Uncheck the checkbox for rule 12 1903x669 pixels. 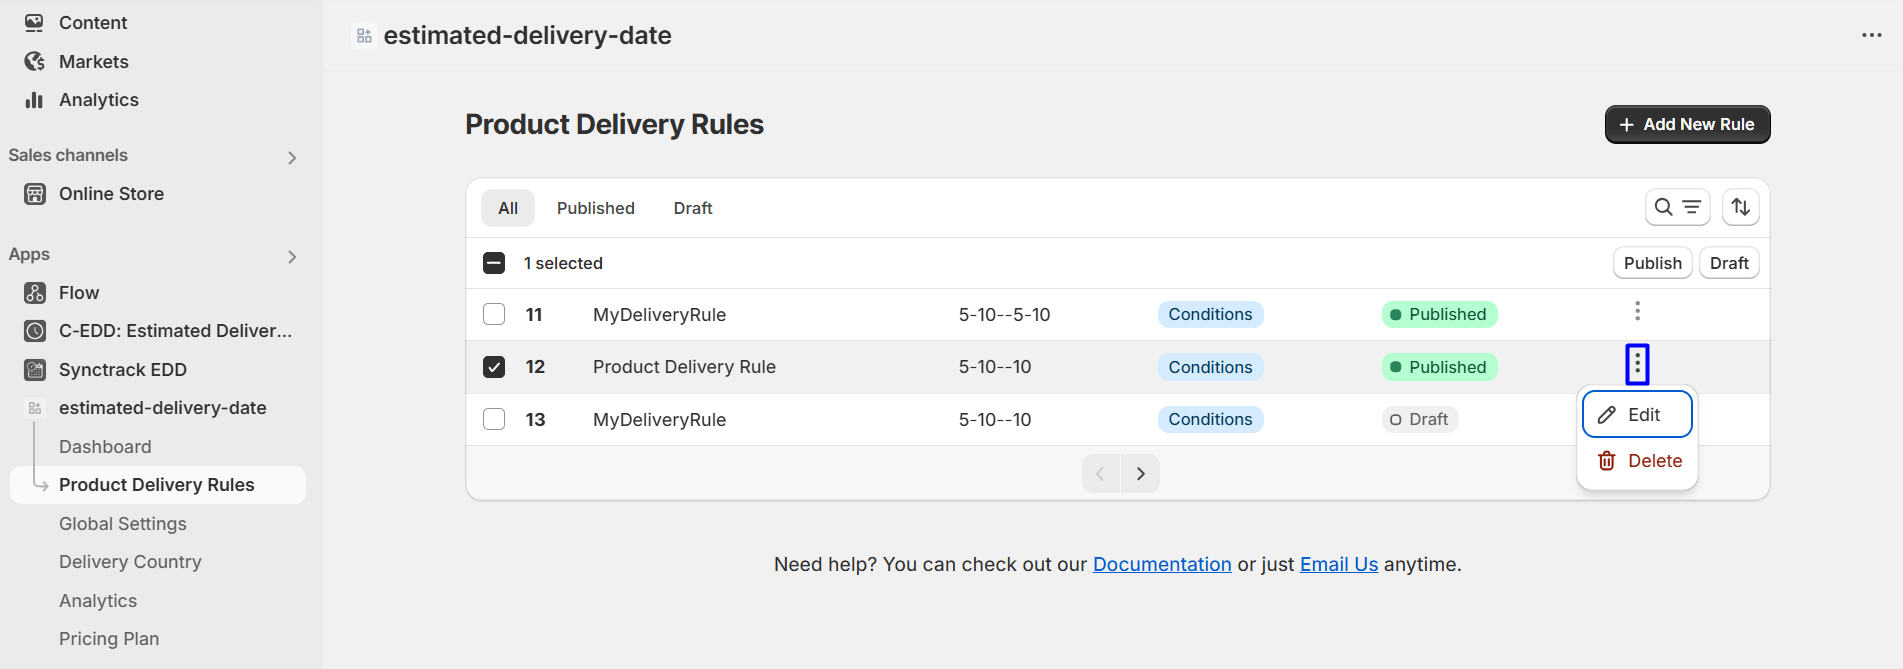[494, 367]
